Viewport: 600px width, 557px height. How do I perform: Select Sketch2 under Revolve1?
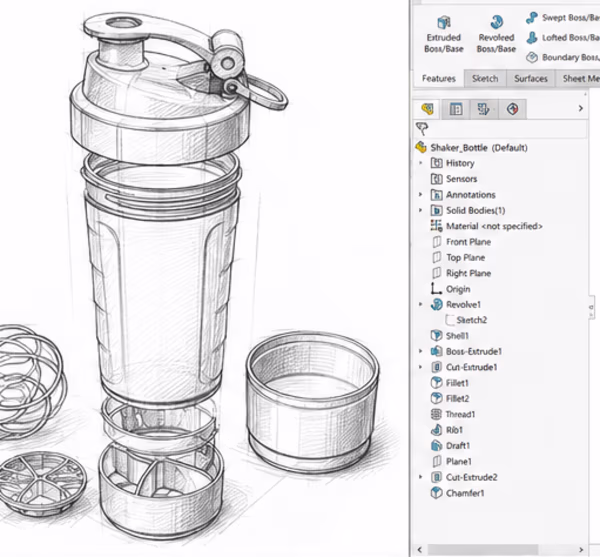click(471, 320)
